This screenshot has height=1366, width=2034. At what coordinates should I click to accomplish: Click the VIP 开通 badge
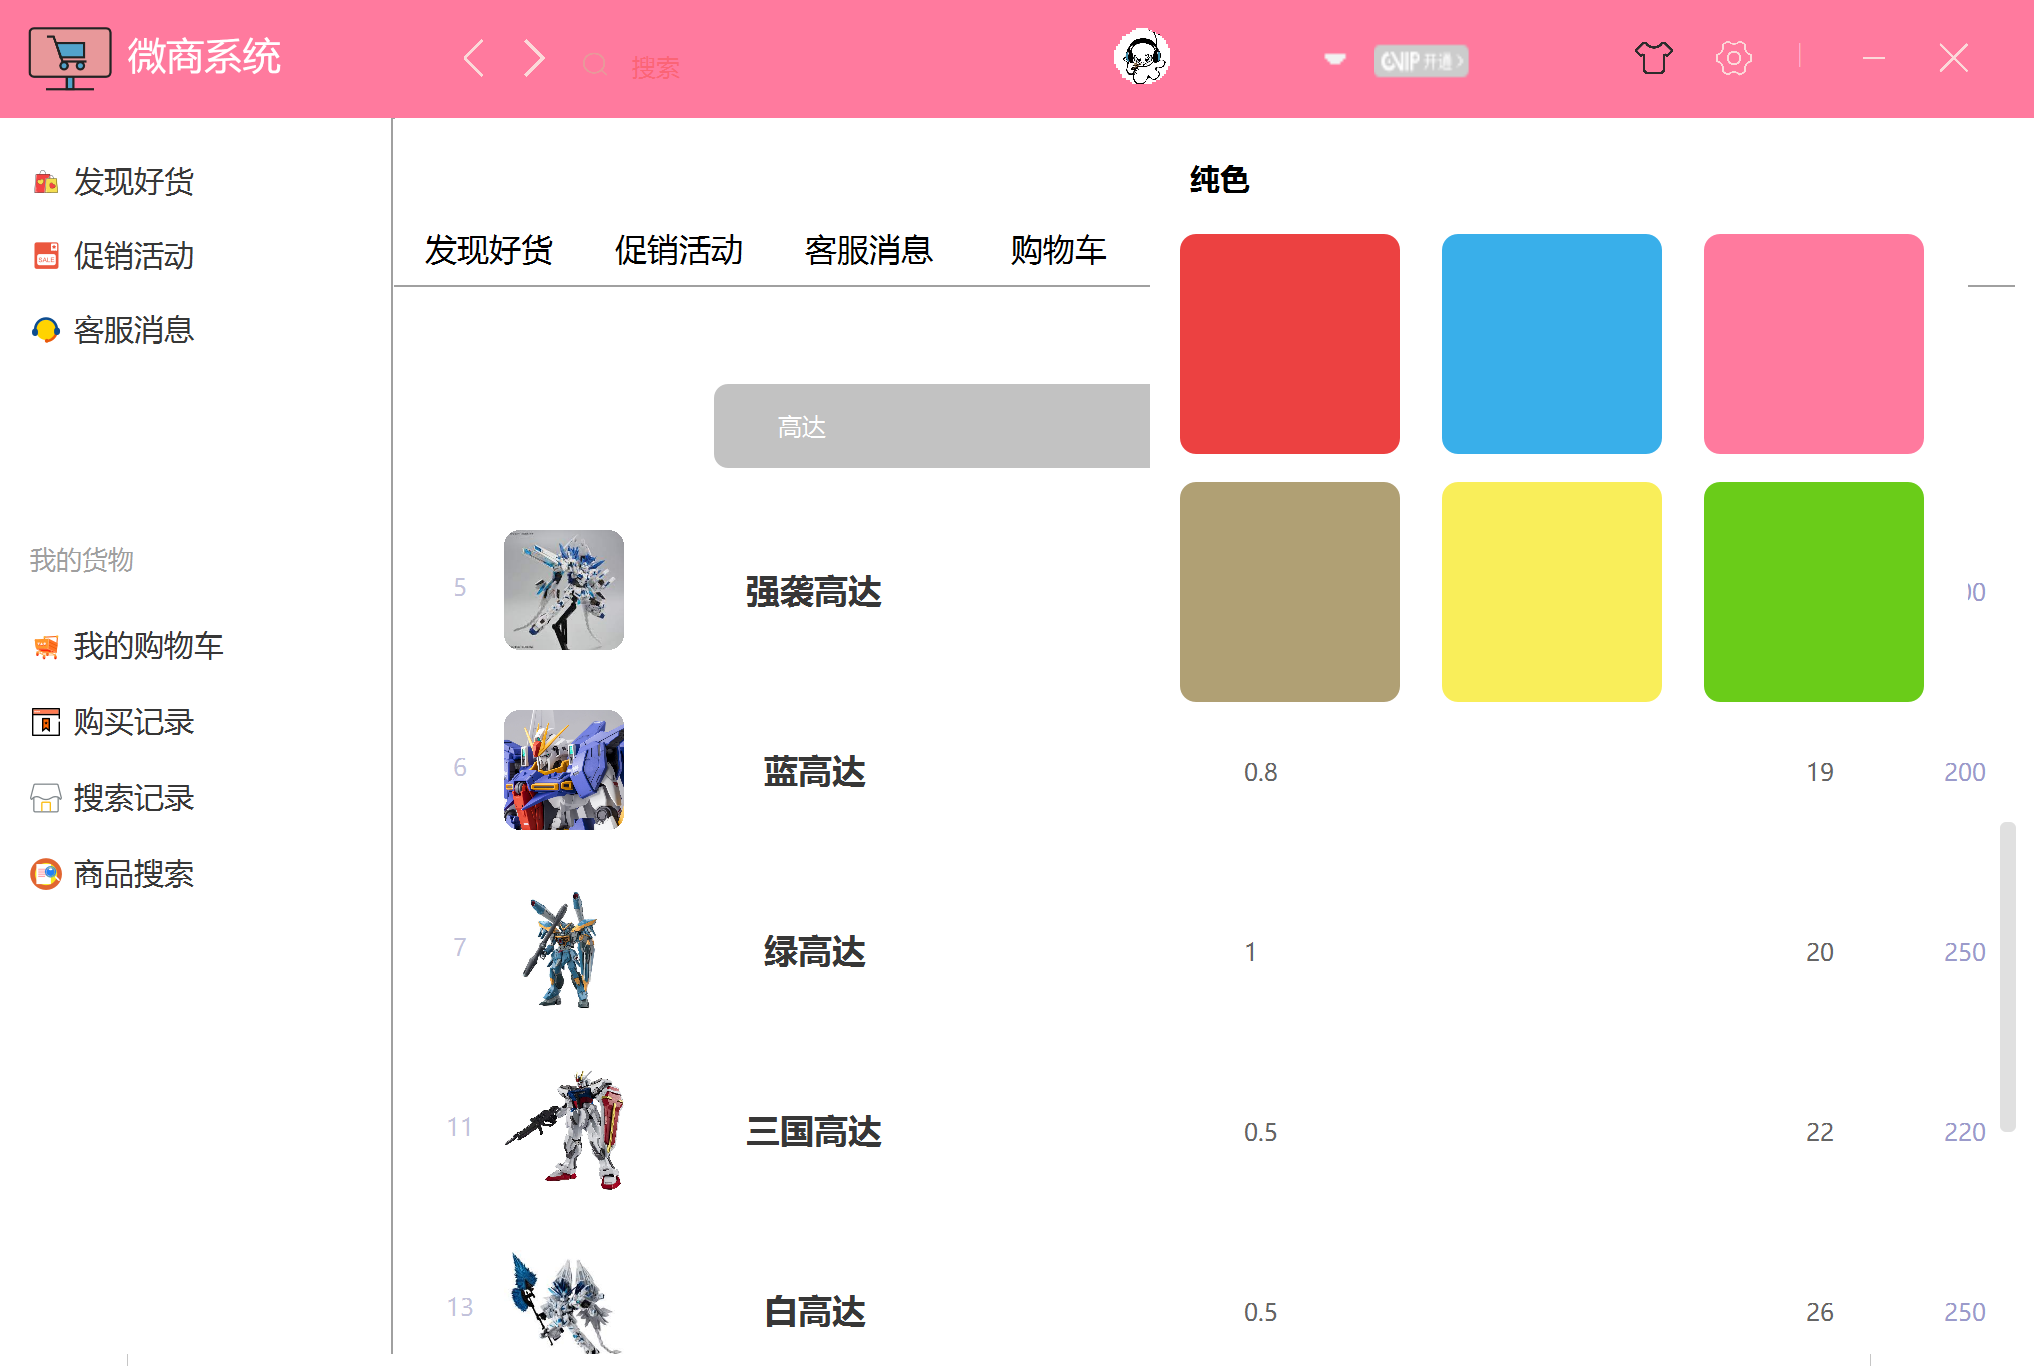(x=1421, y=60)
